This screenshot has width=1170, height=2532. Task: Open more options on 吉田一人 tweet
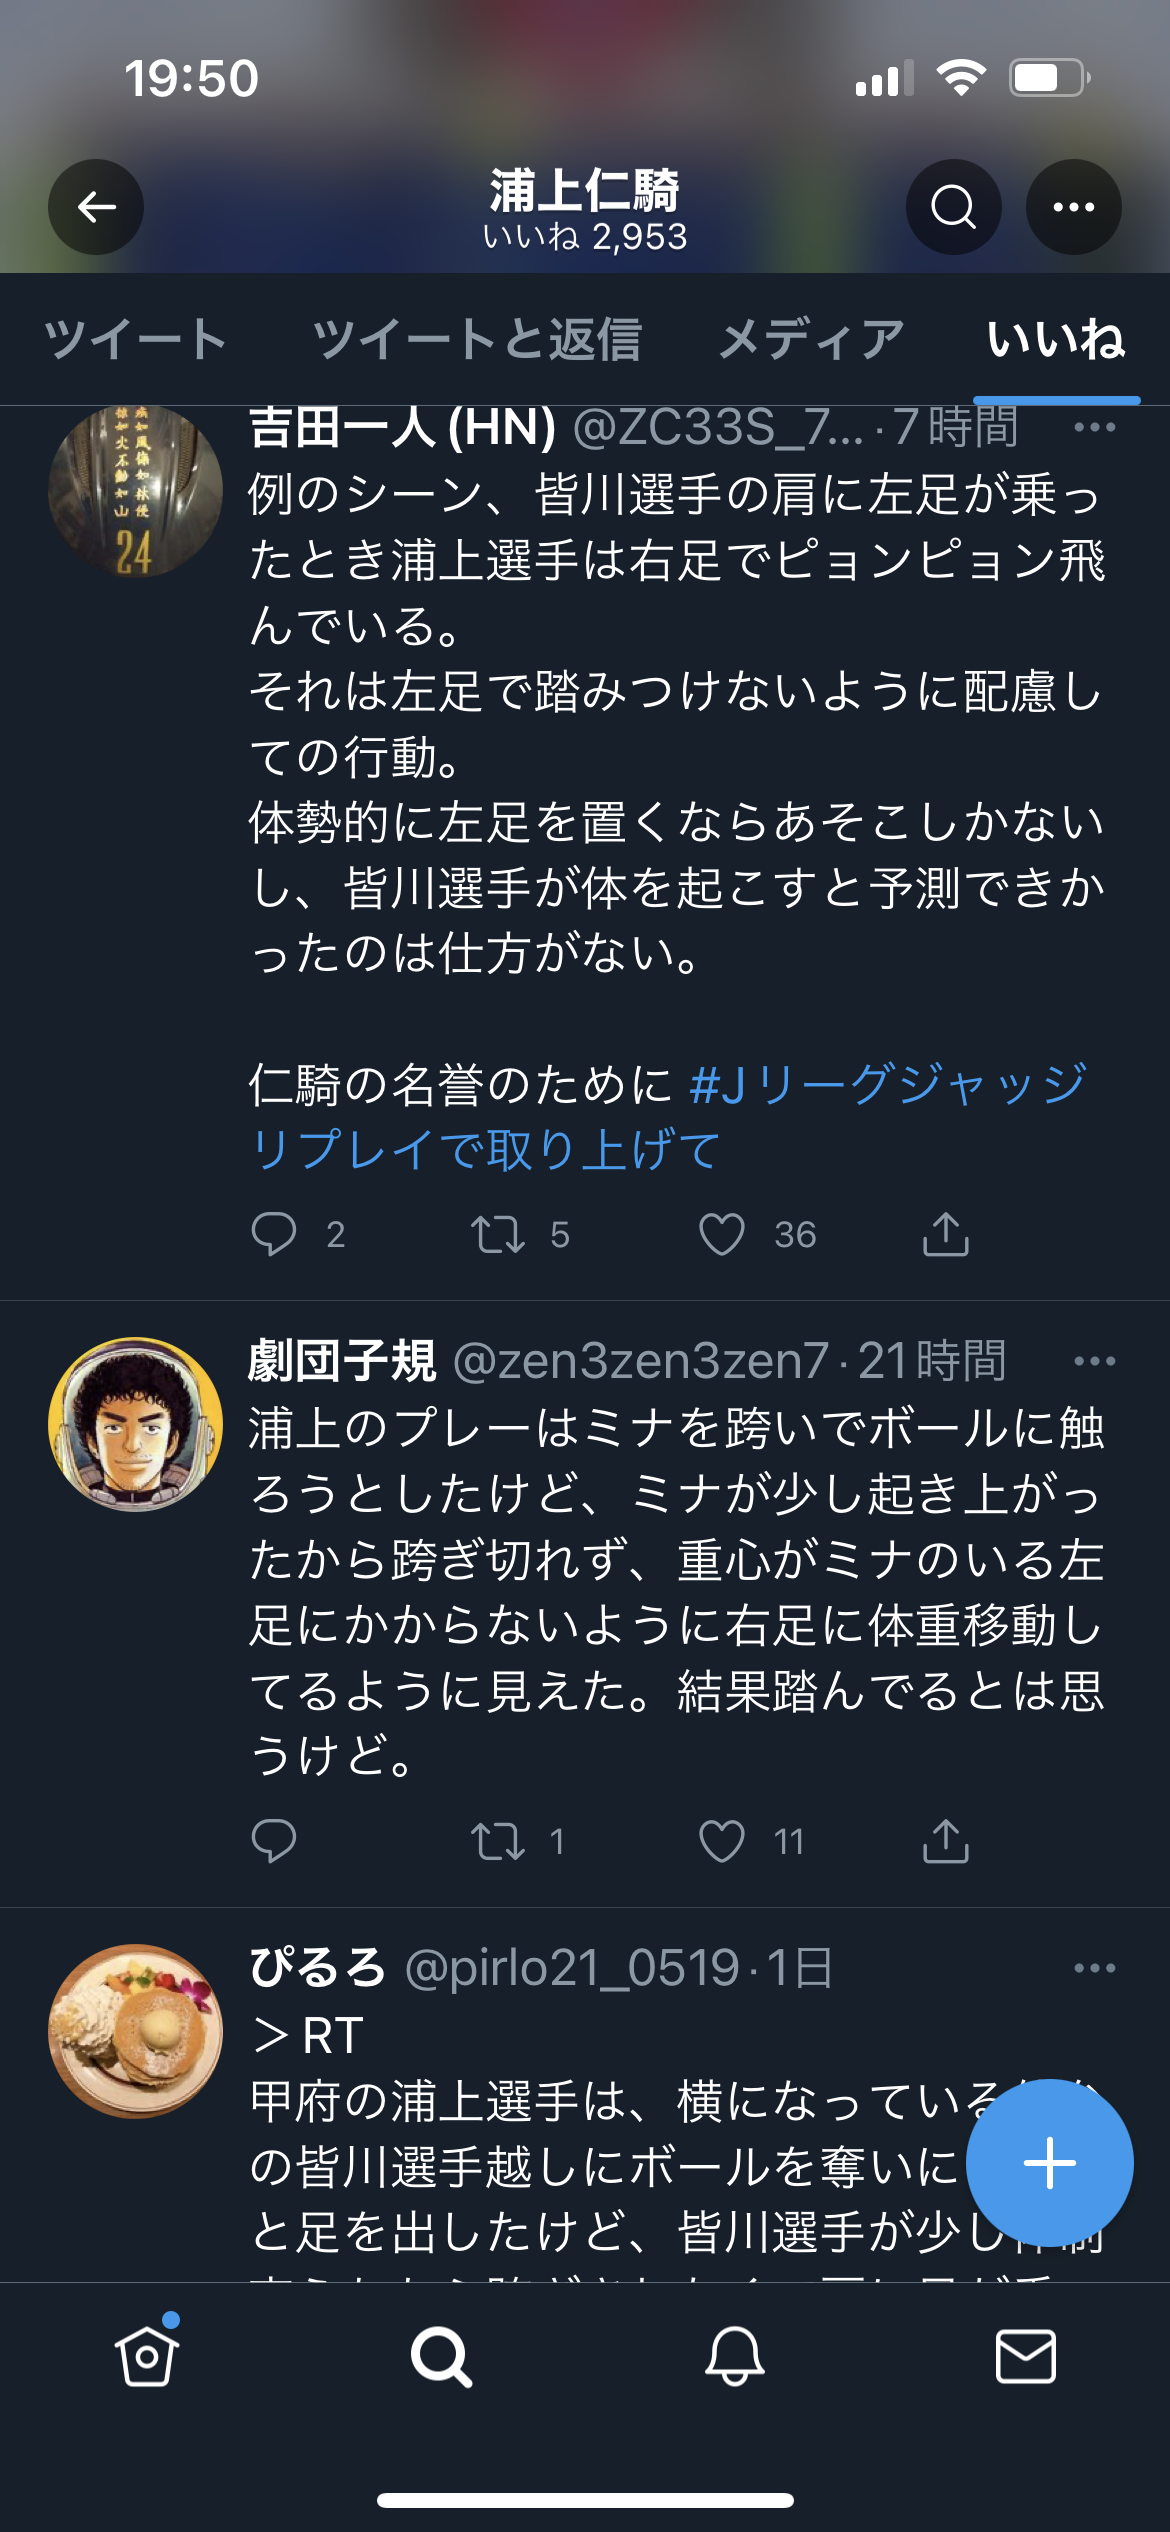(x=1094, y=428)
